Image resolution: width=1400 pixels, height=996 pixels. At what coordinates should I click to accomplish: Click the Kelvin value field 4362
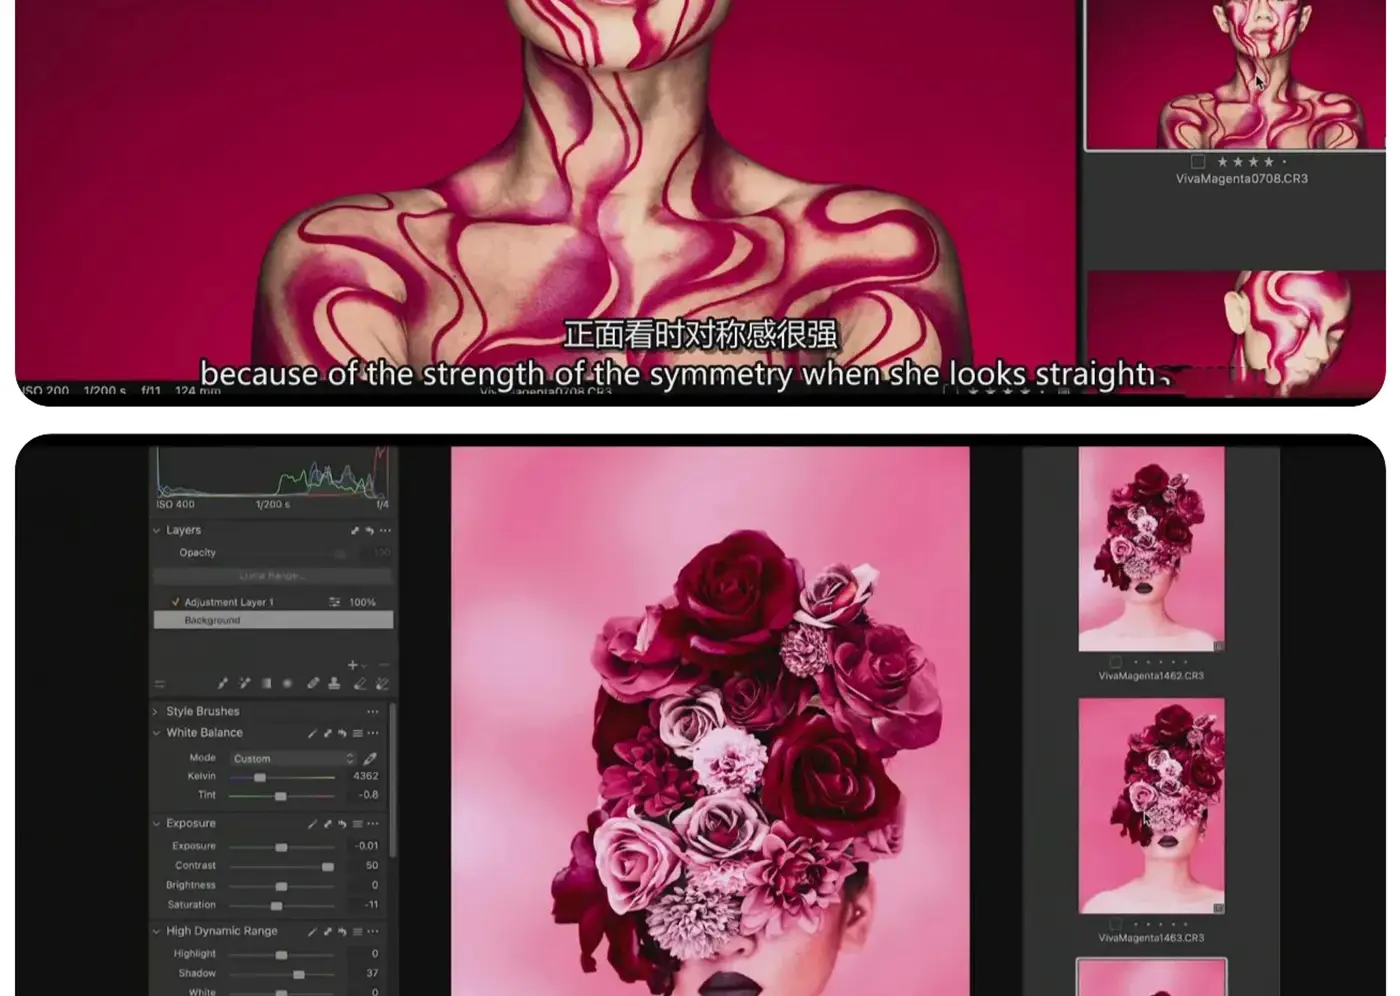(365, 776)
